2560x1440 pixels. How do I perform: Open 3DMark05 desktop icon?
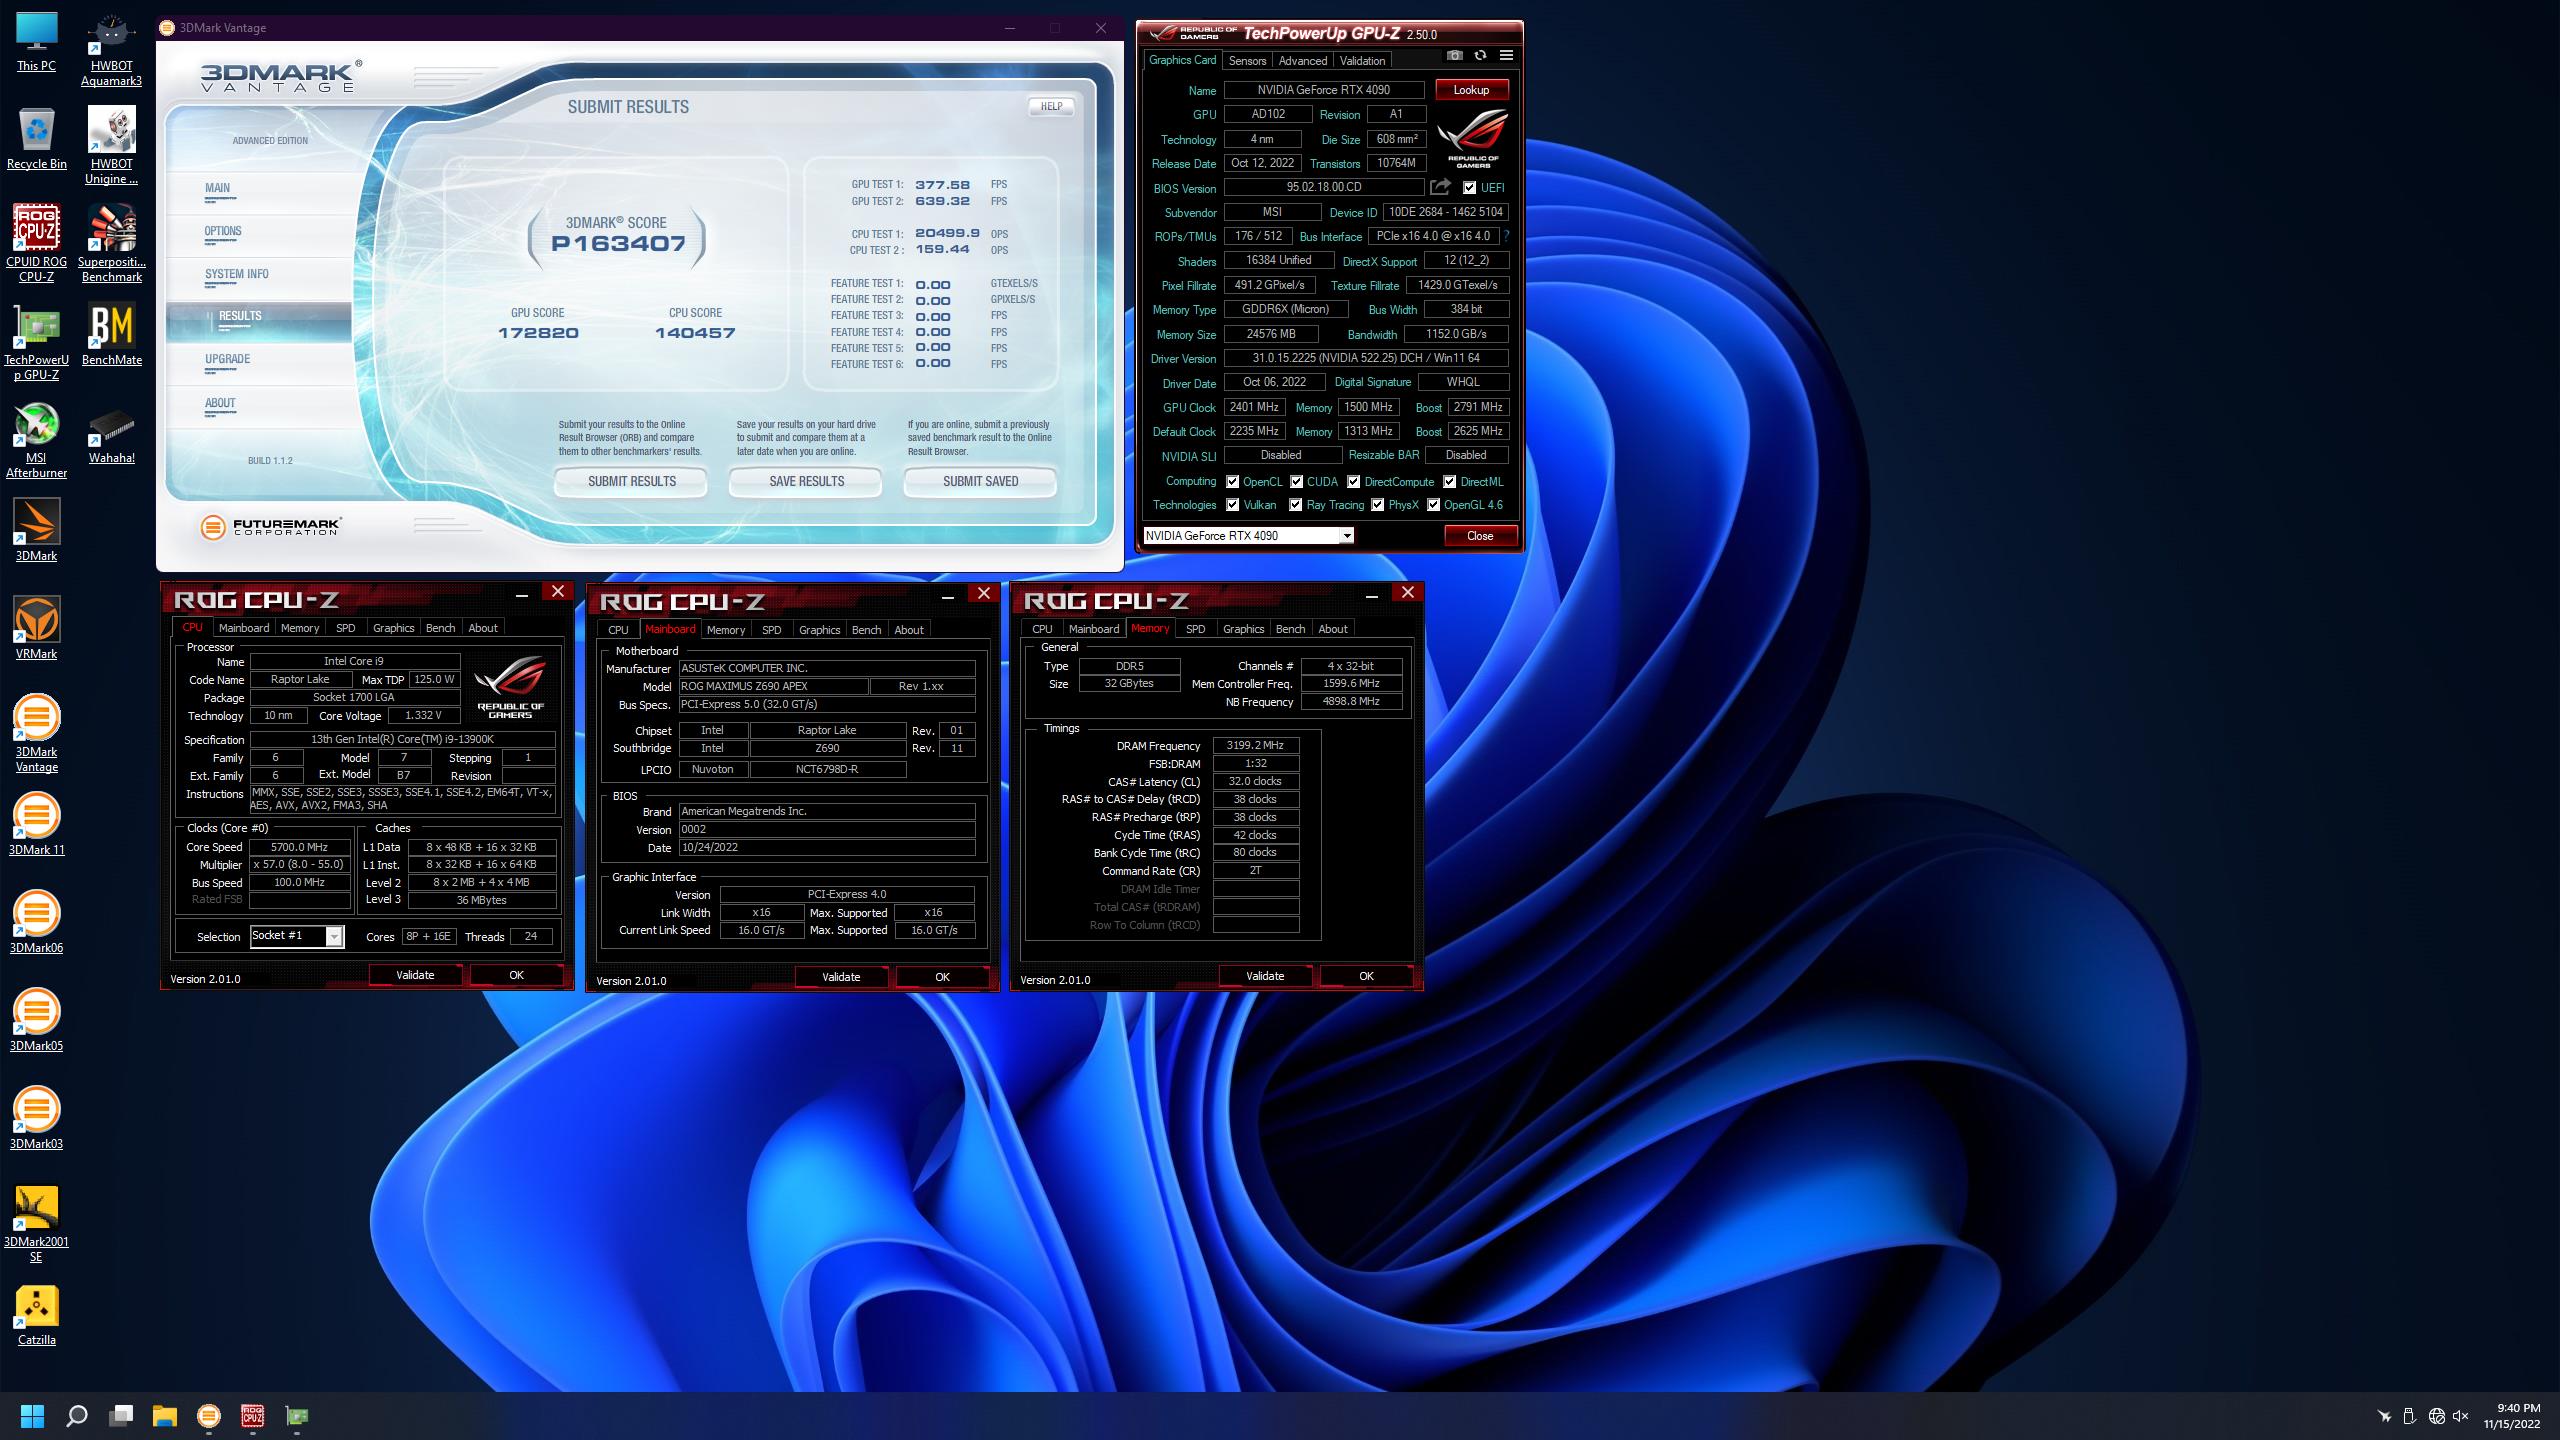[x=37, y=1021]
